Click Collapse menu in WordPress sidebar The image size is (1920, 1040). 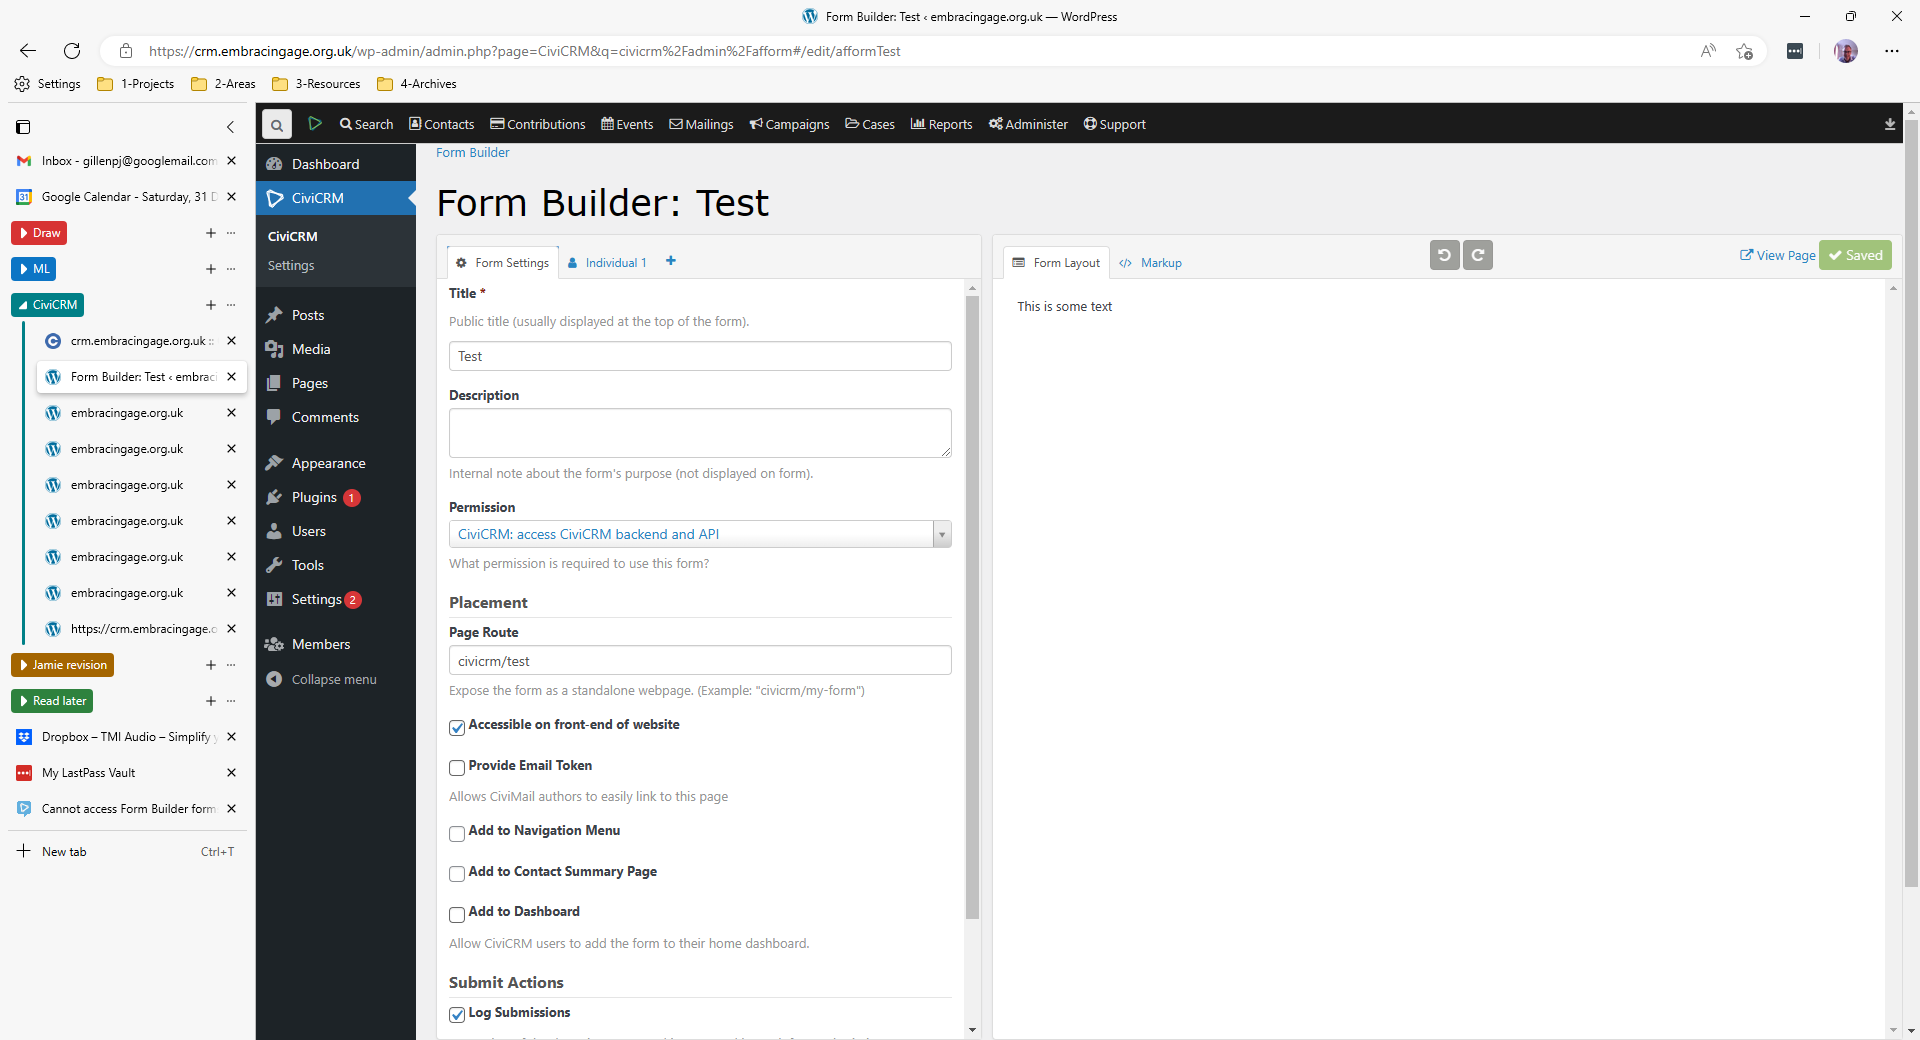pyautogui.click(x=336, y=679)
